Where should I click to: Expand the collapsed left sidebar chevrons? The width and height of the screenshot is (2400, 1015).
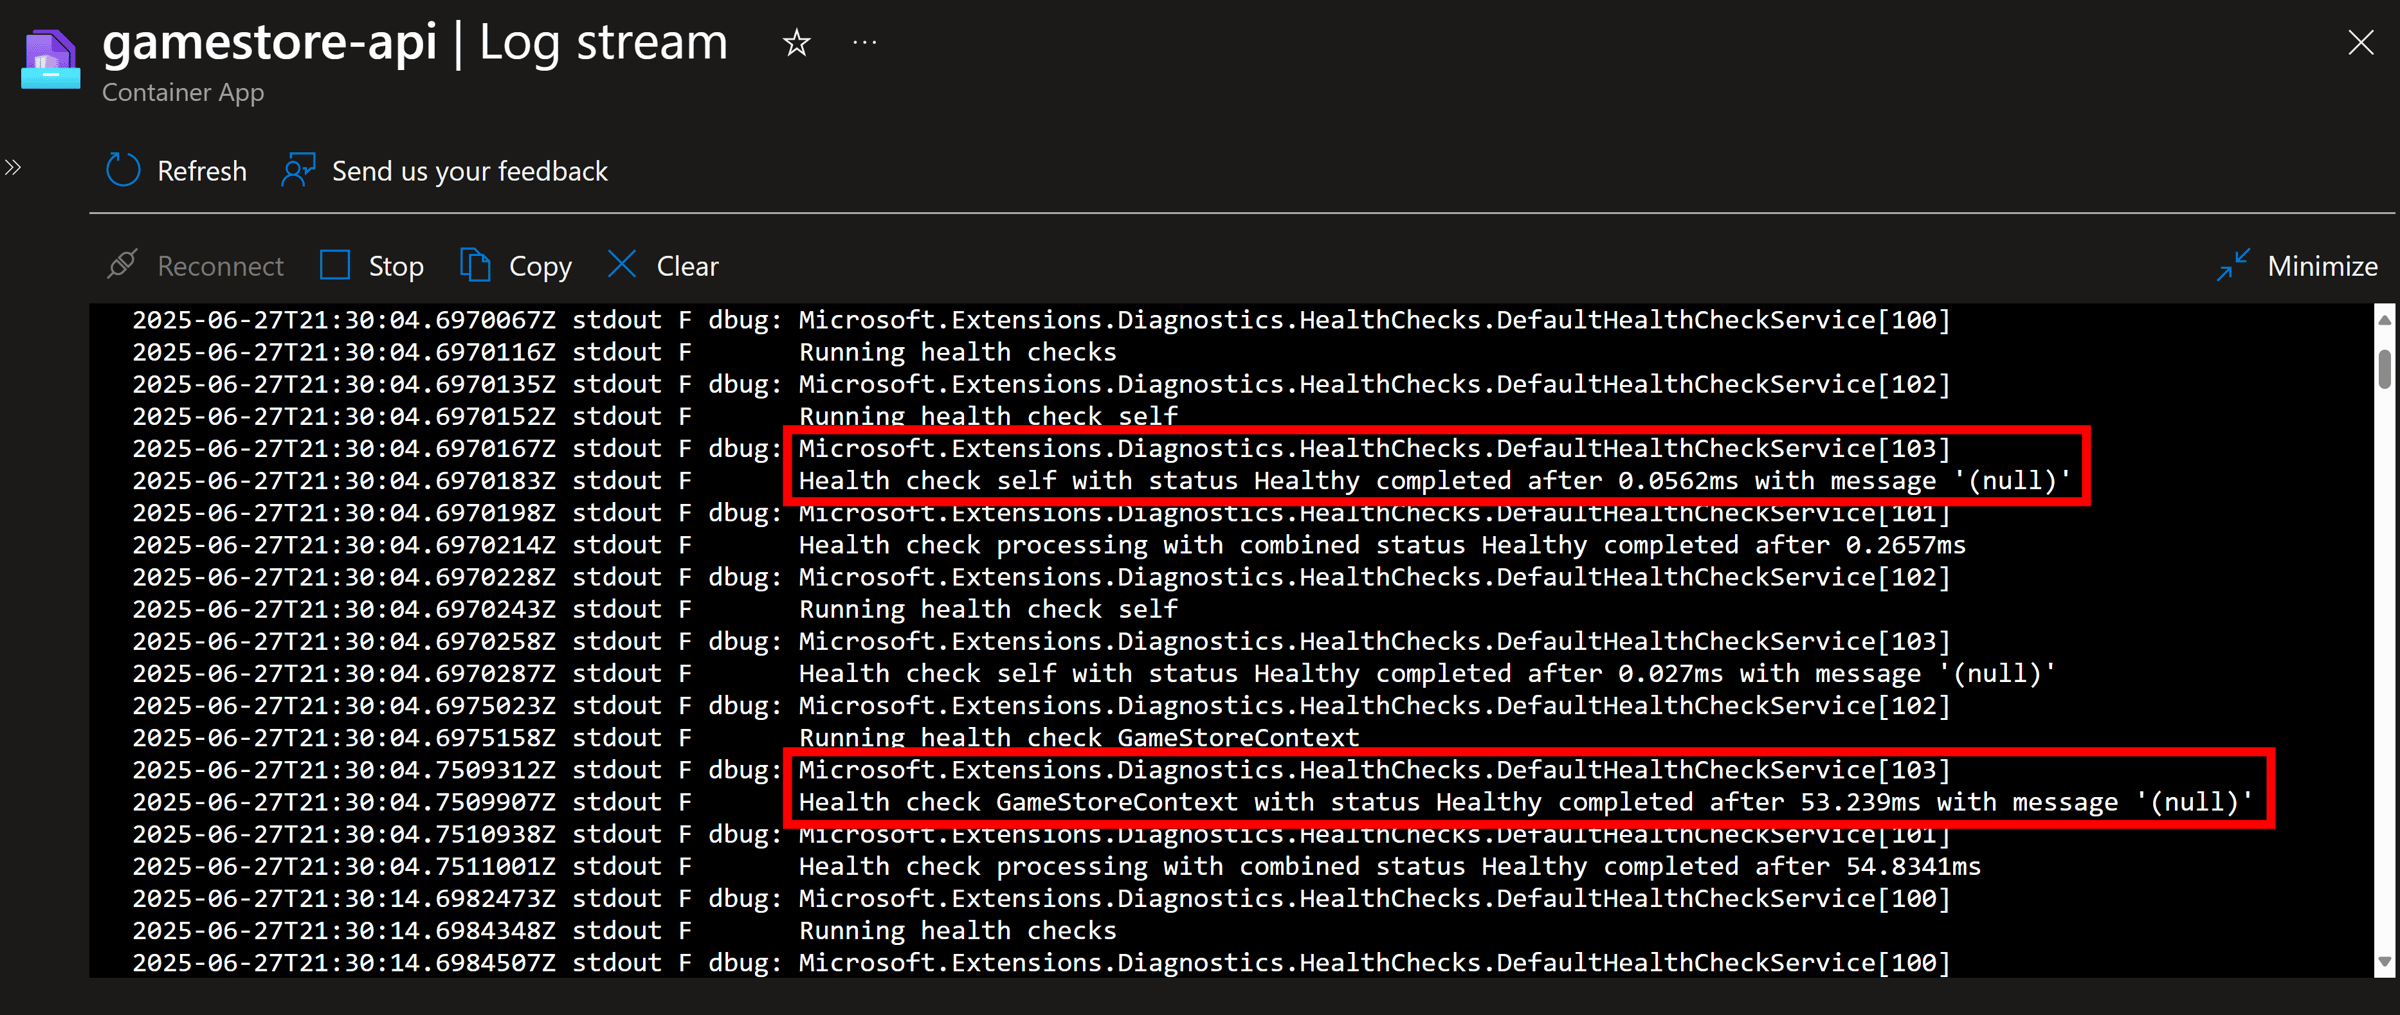tap(13, 168)
